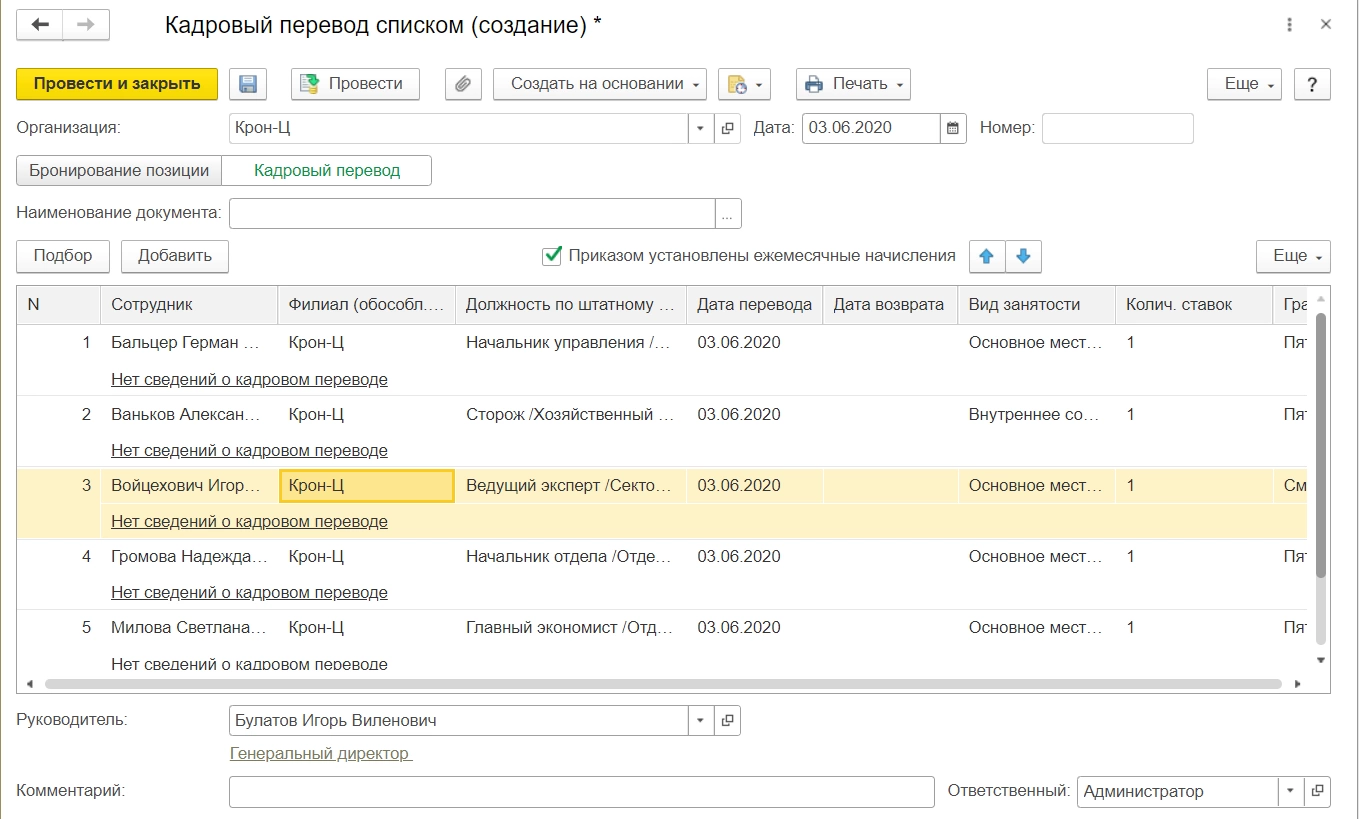The height and width of the screenshot is (819, 1363).
Task: Click the save diskette icon
Action: pyautogui.click(x=248, y=84)
